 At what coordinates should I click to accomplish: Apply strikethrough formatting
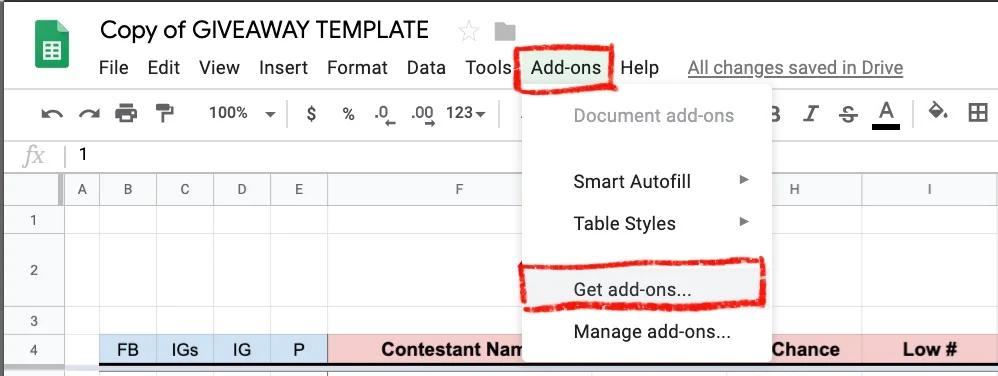848,114
